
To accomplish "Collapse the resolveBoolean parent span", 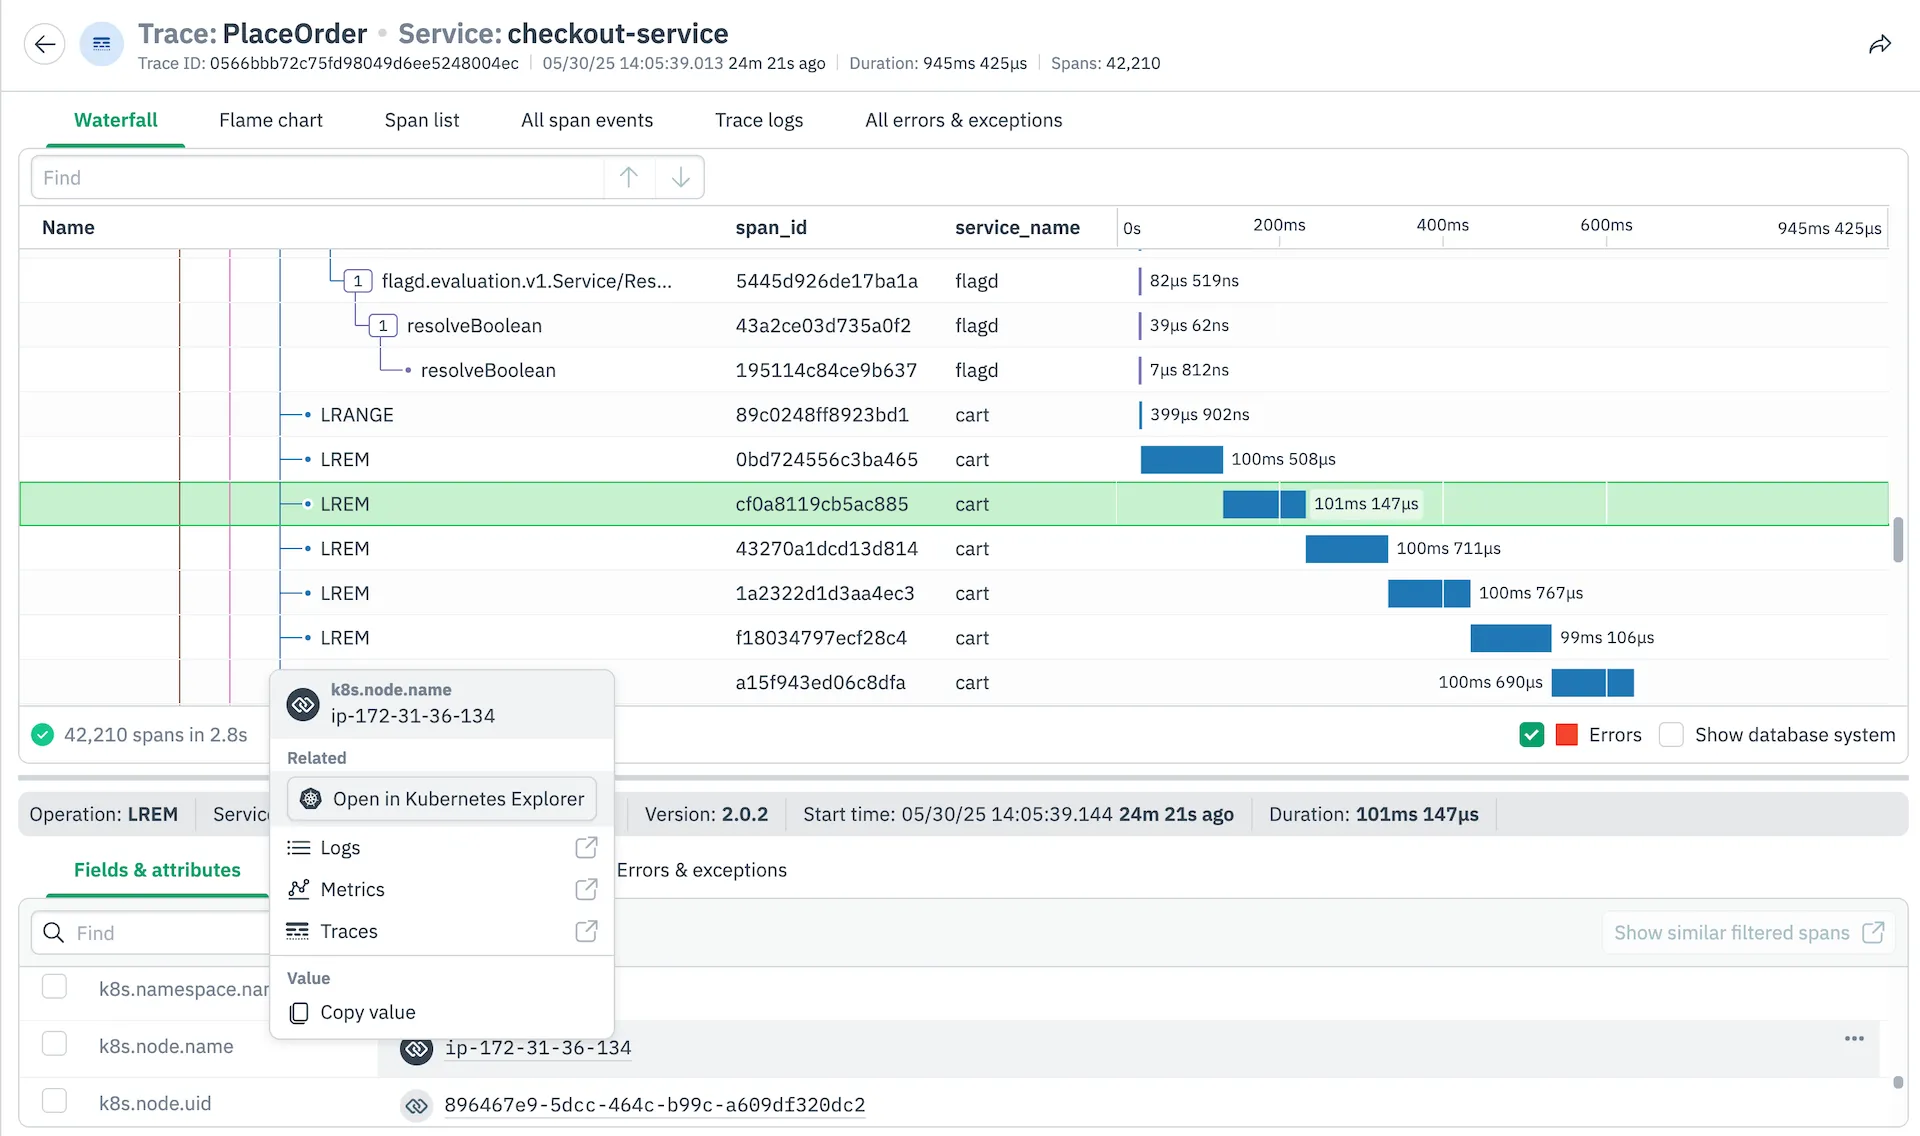I will (383, 326).
